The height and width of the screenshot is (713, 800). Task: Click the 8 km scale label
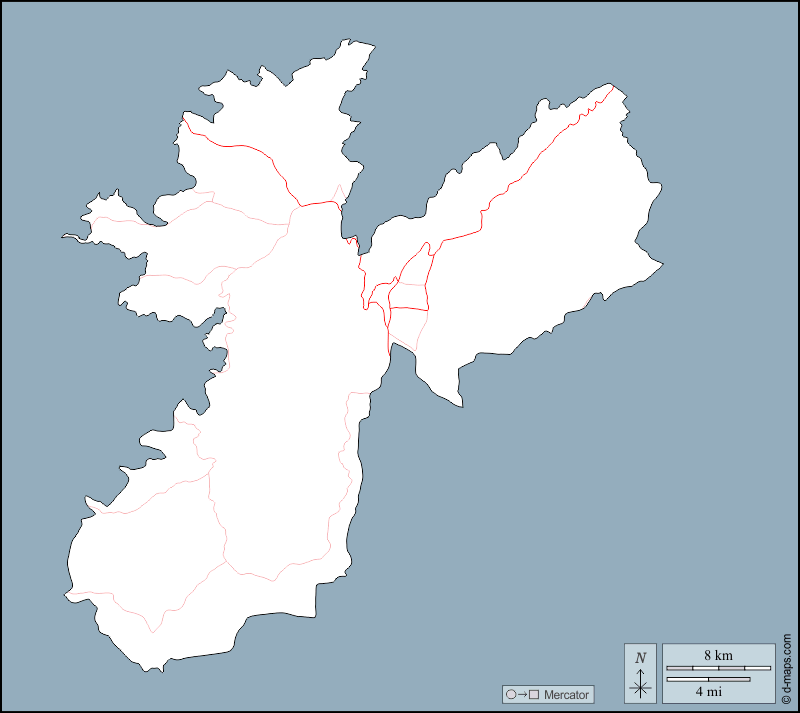pyautogui.click(x=718, y=655)
